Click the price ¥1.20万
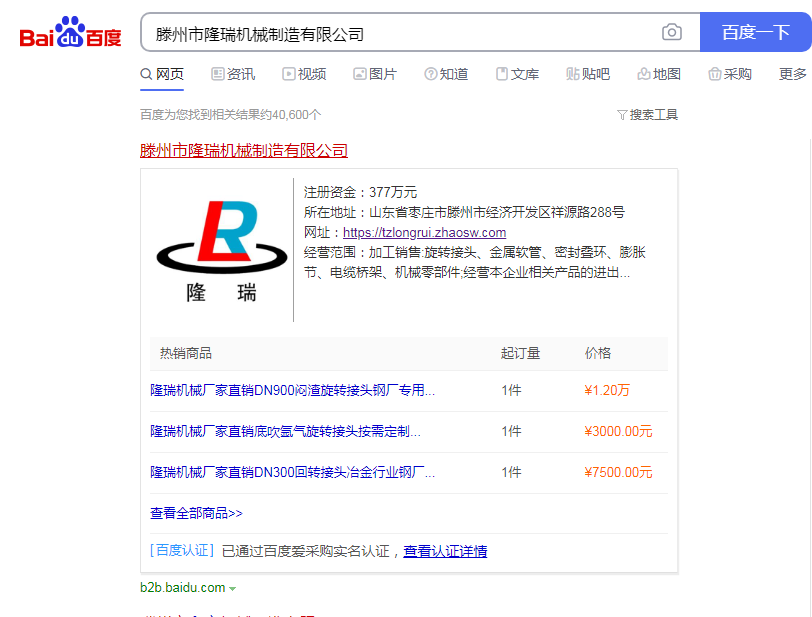Screen dimensions: 812x617 point(607,390)
